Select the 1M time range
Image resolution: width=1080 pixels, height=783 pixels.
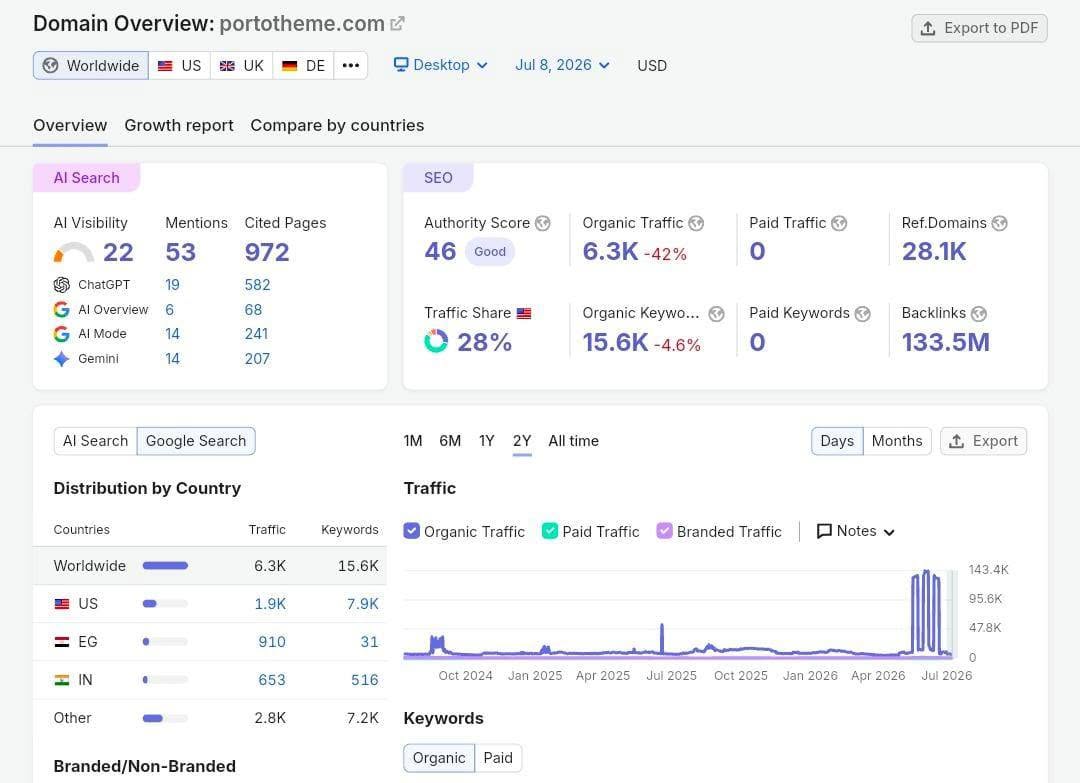[x=413, y=441]
